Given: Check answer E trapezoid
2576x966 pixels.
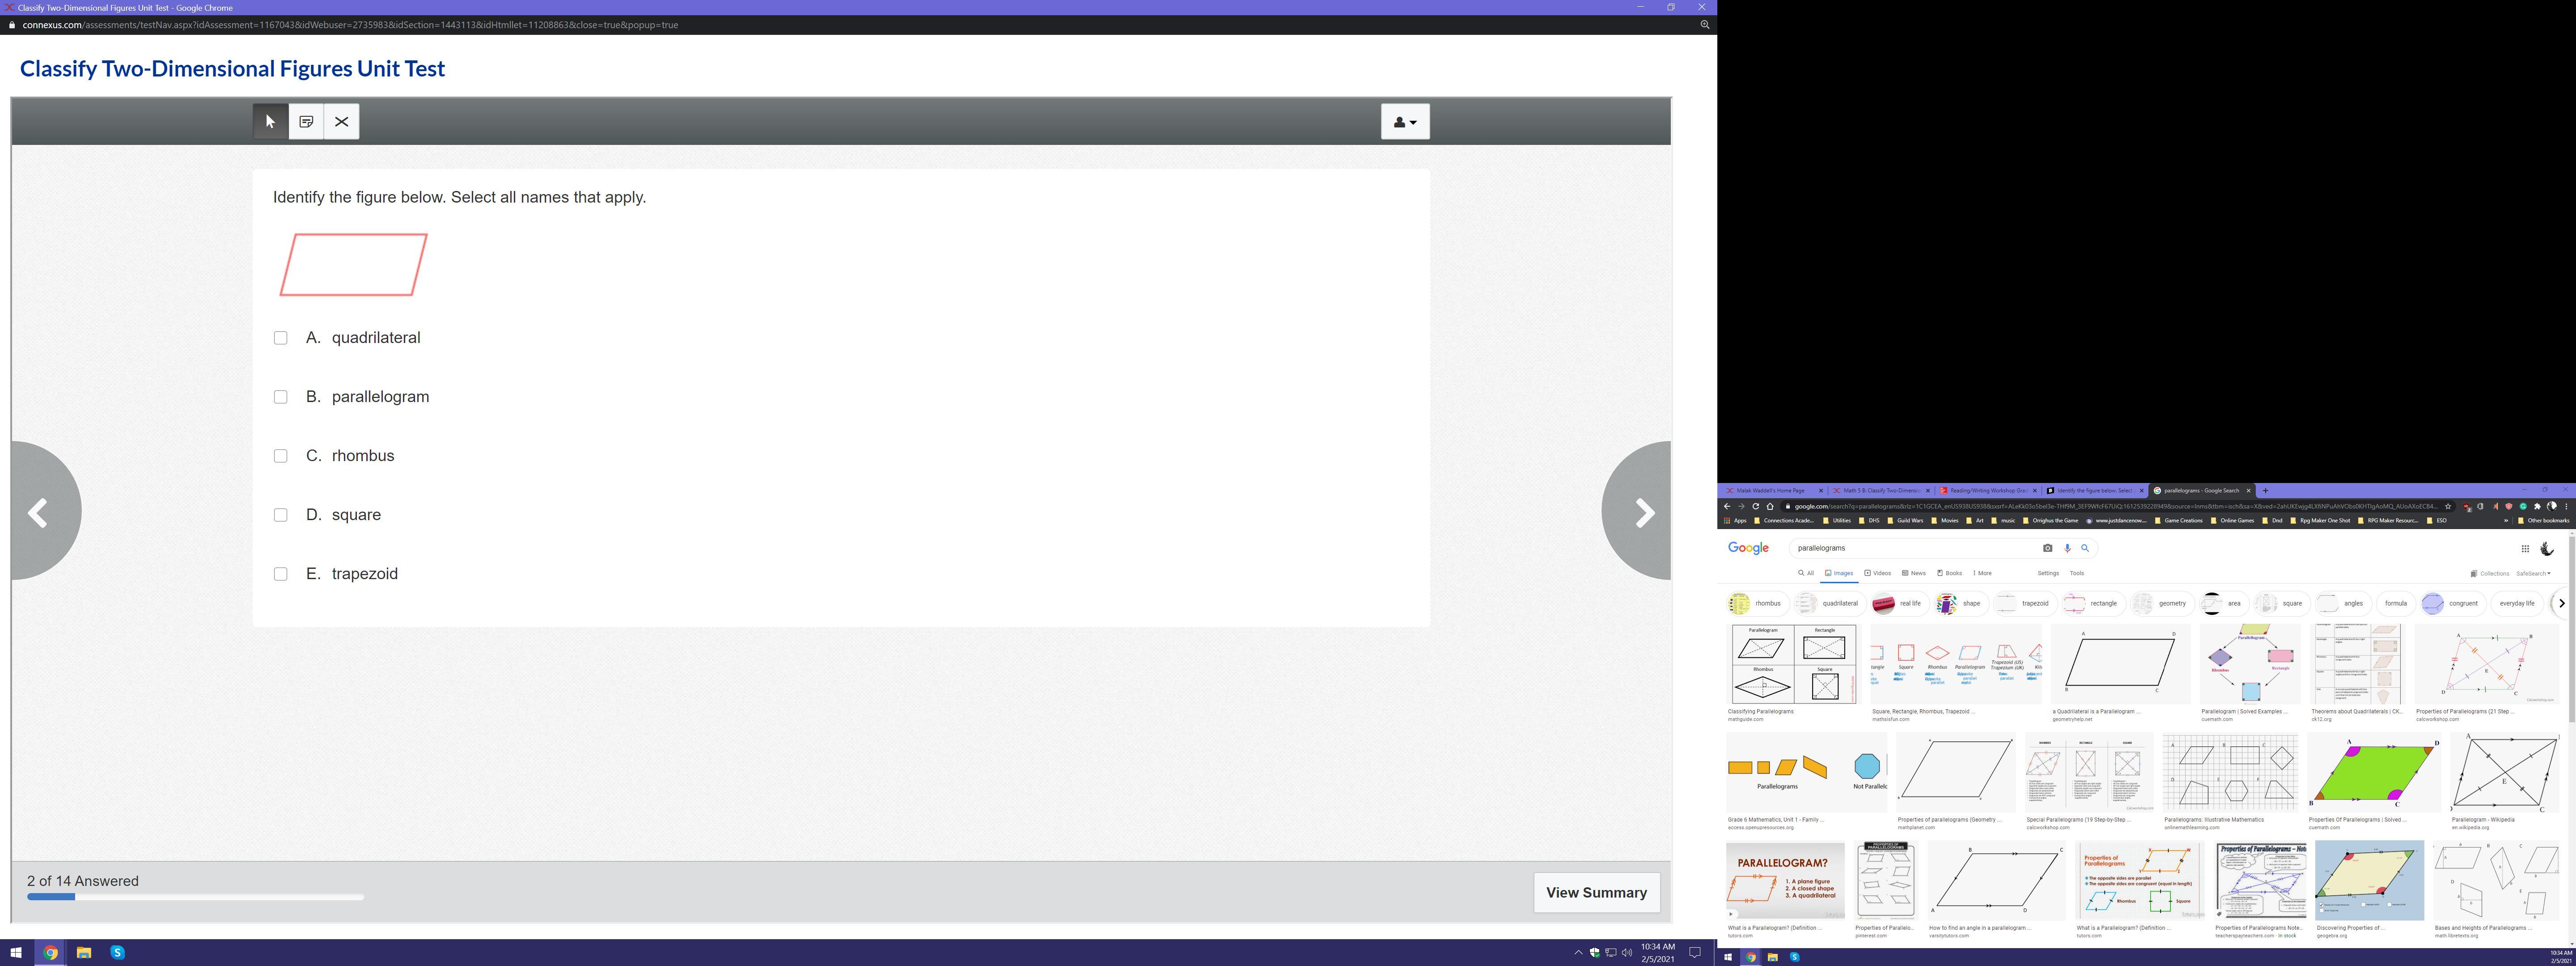Looking at the screenshot, I should click(281, 574).
